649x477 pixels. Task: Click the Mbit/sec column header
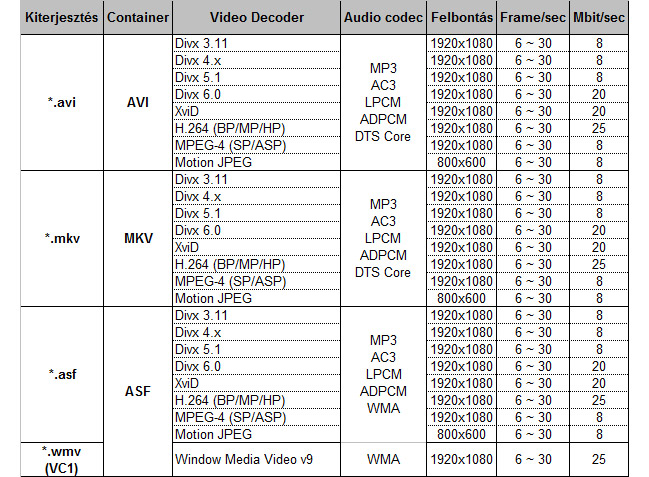point(599,19)
